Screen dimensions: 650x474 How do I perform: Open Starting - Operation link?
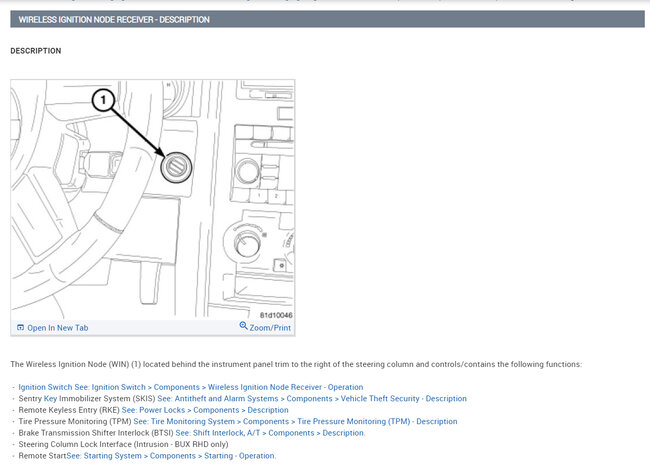(239, 456)
